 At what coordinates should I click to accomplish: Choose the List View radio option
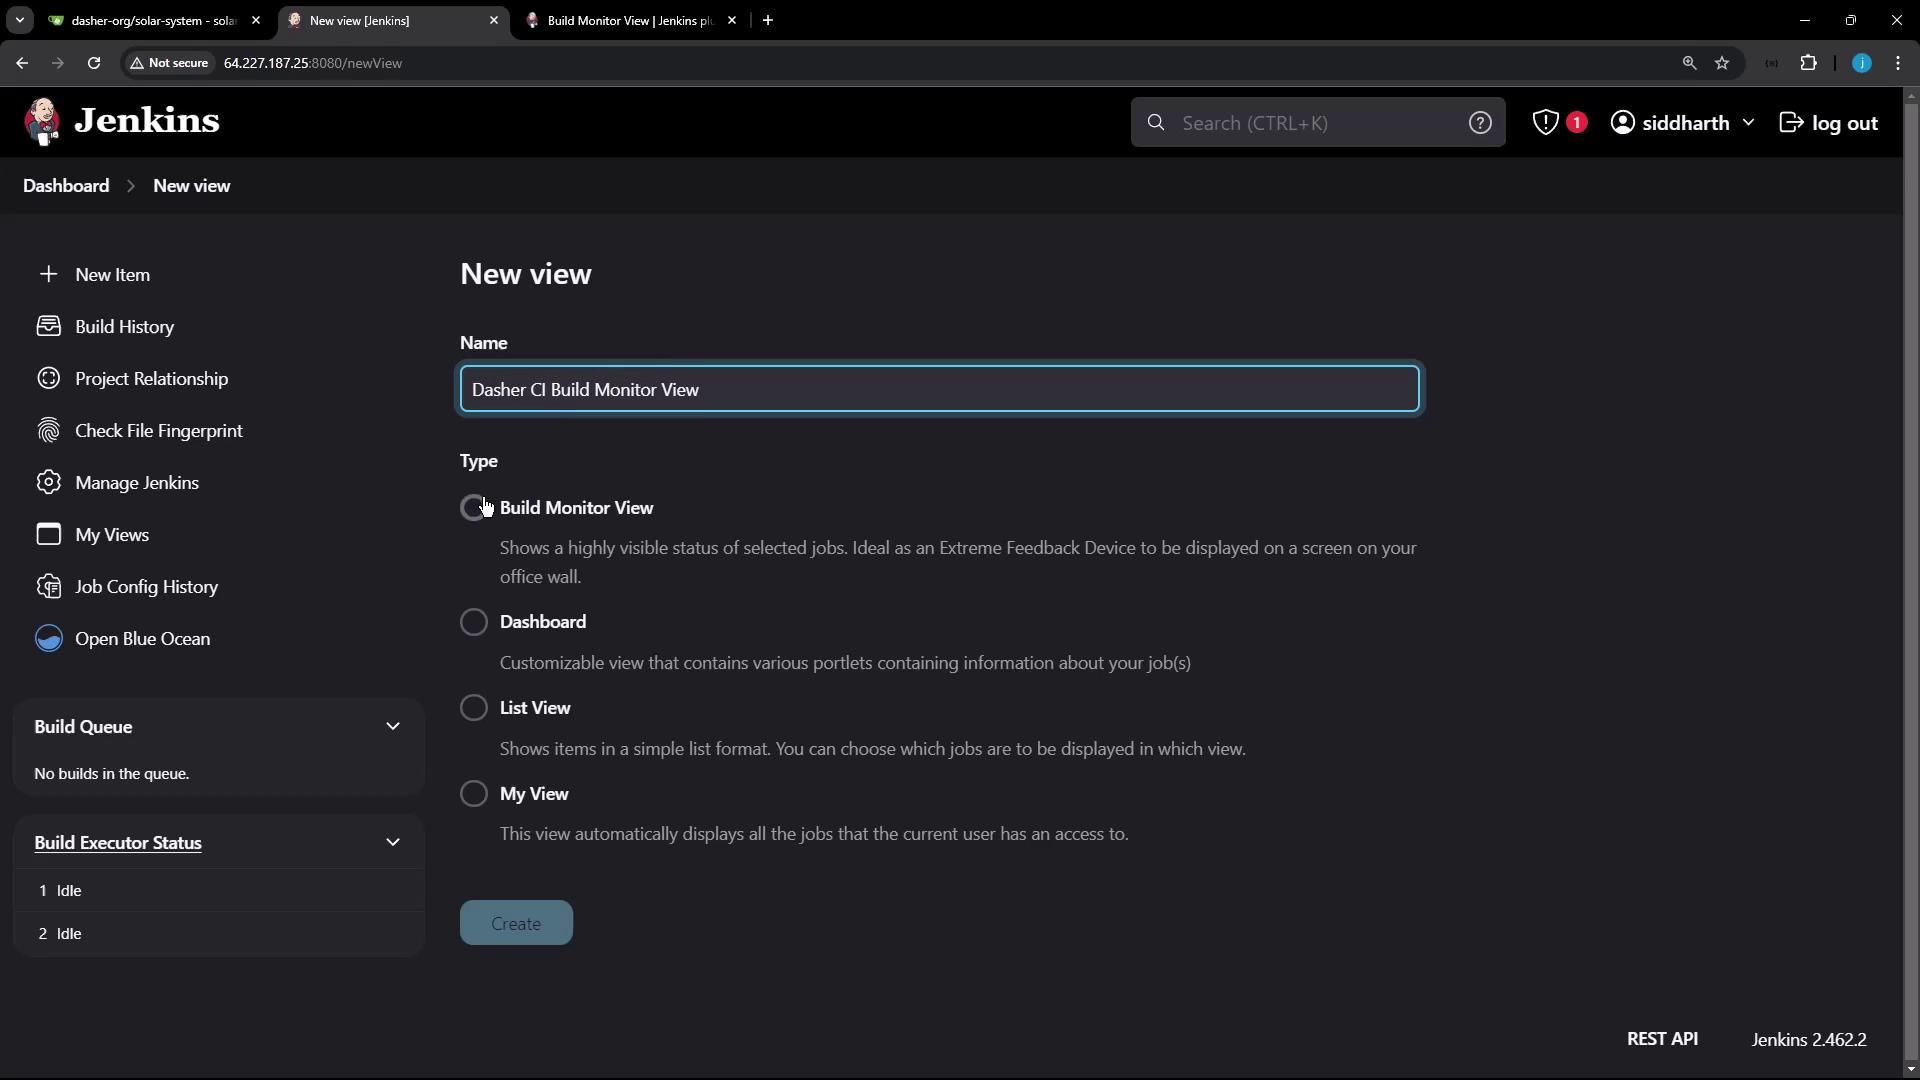tap(473, 708)
